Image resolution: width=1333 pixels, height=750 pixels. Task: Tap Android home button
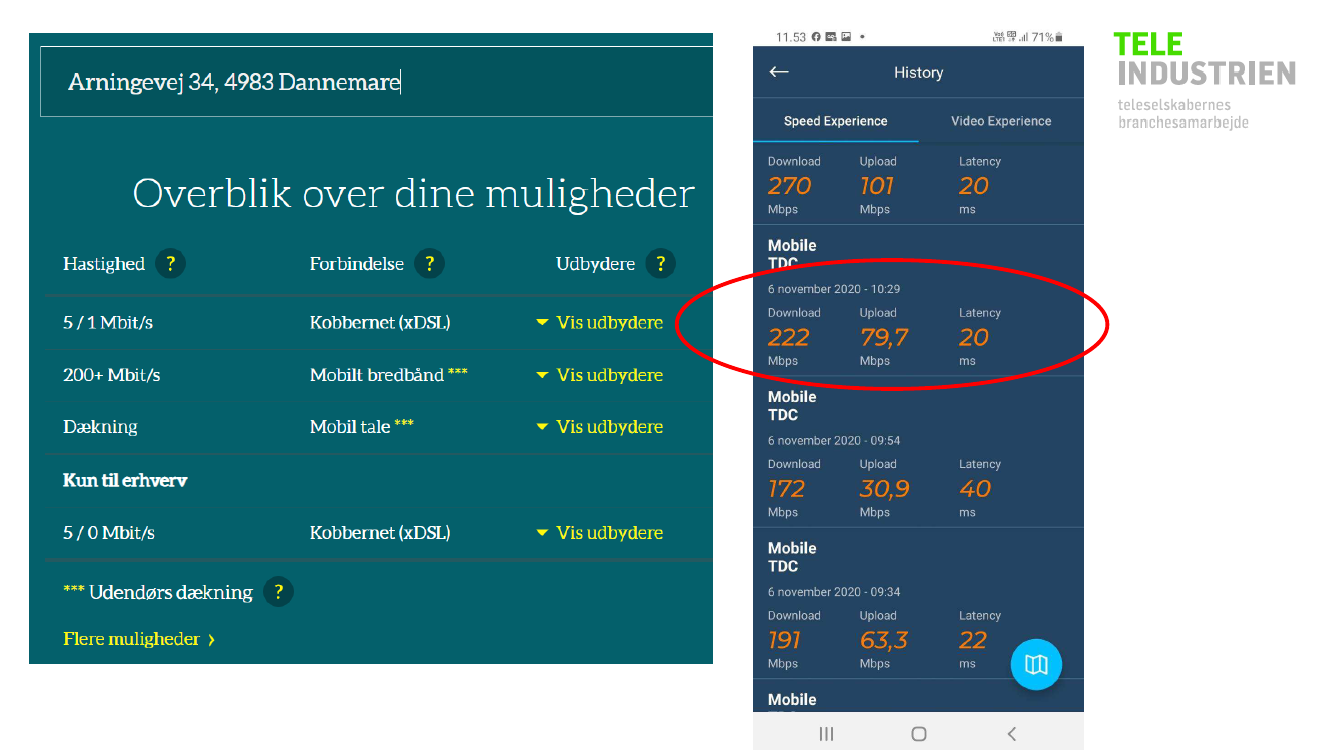[919, 734]
